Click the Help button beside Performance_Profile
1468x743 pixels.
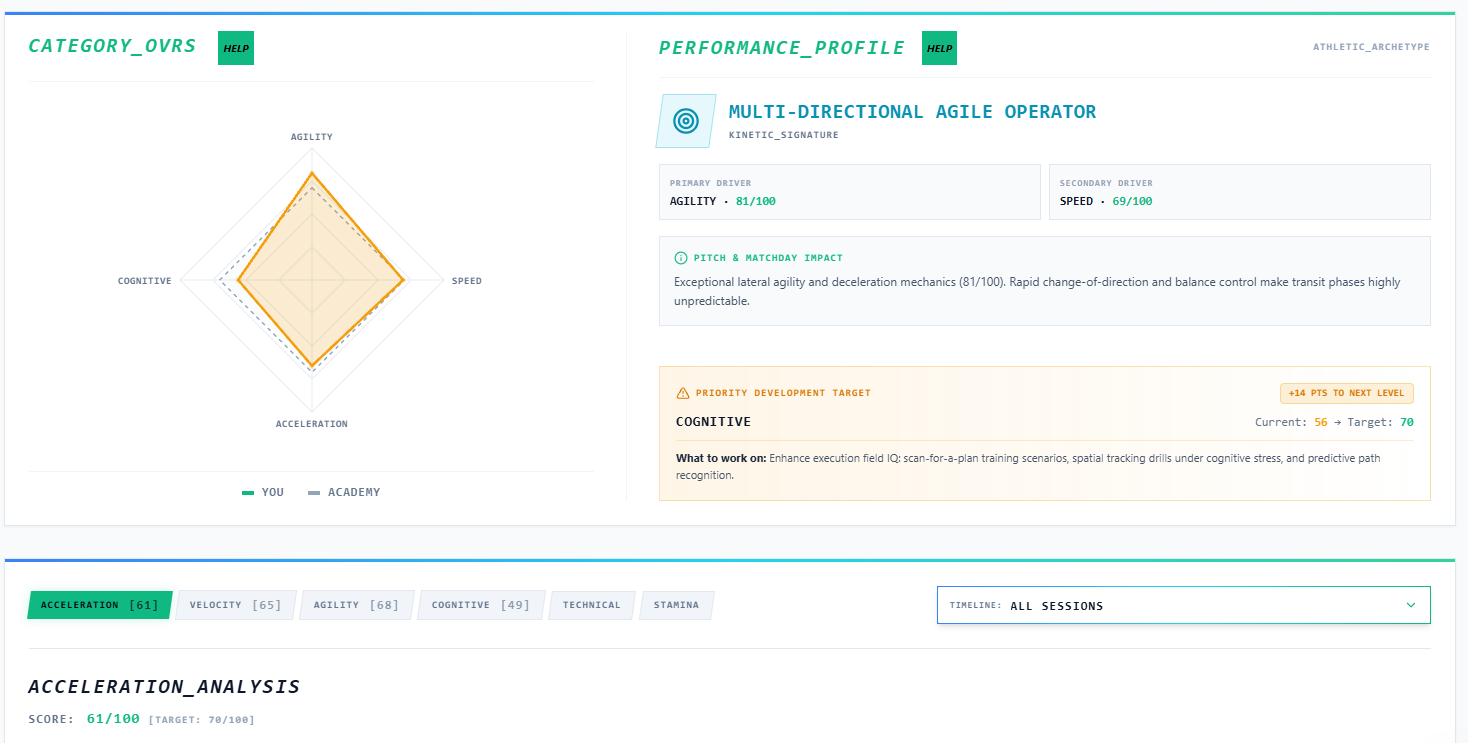pyautogui.click(x=939, y=48)
